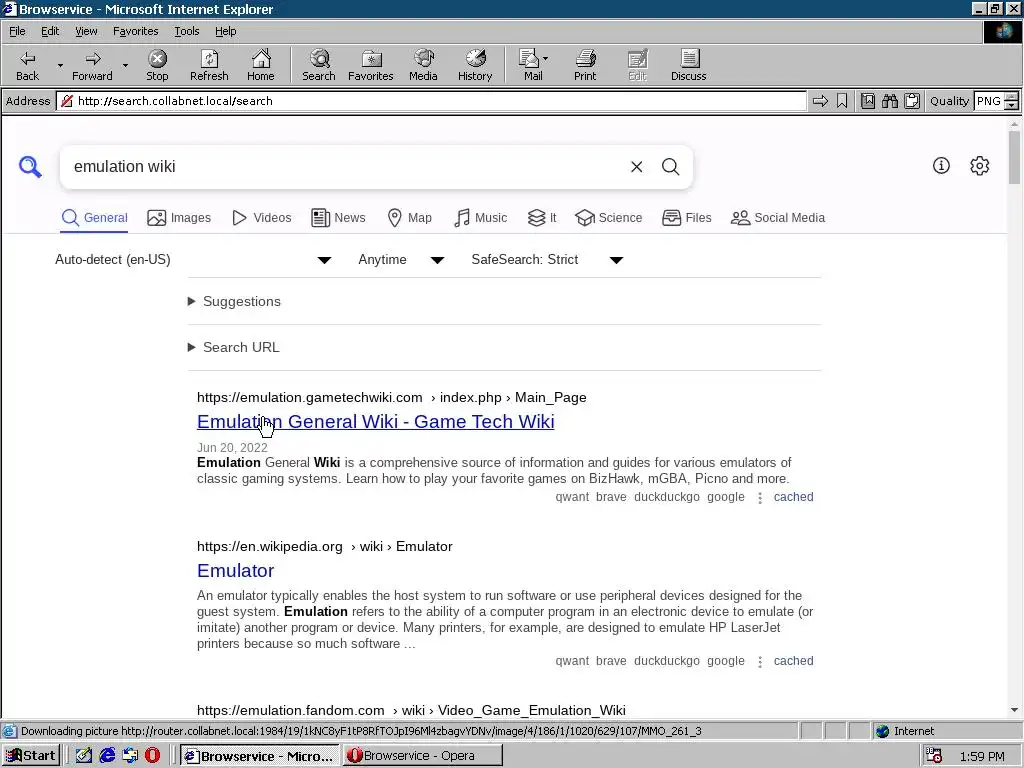Print the page using Print icon
This screenshot has height=768, width=1024.
coord(585,66)
